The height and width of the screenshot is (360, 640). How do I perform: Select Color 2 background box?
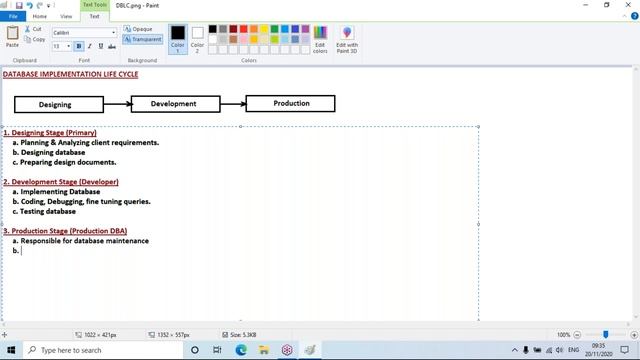tap(198, 39)
